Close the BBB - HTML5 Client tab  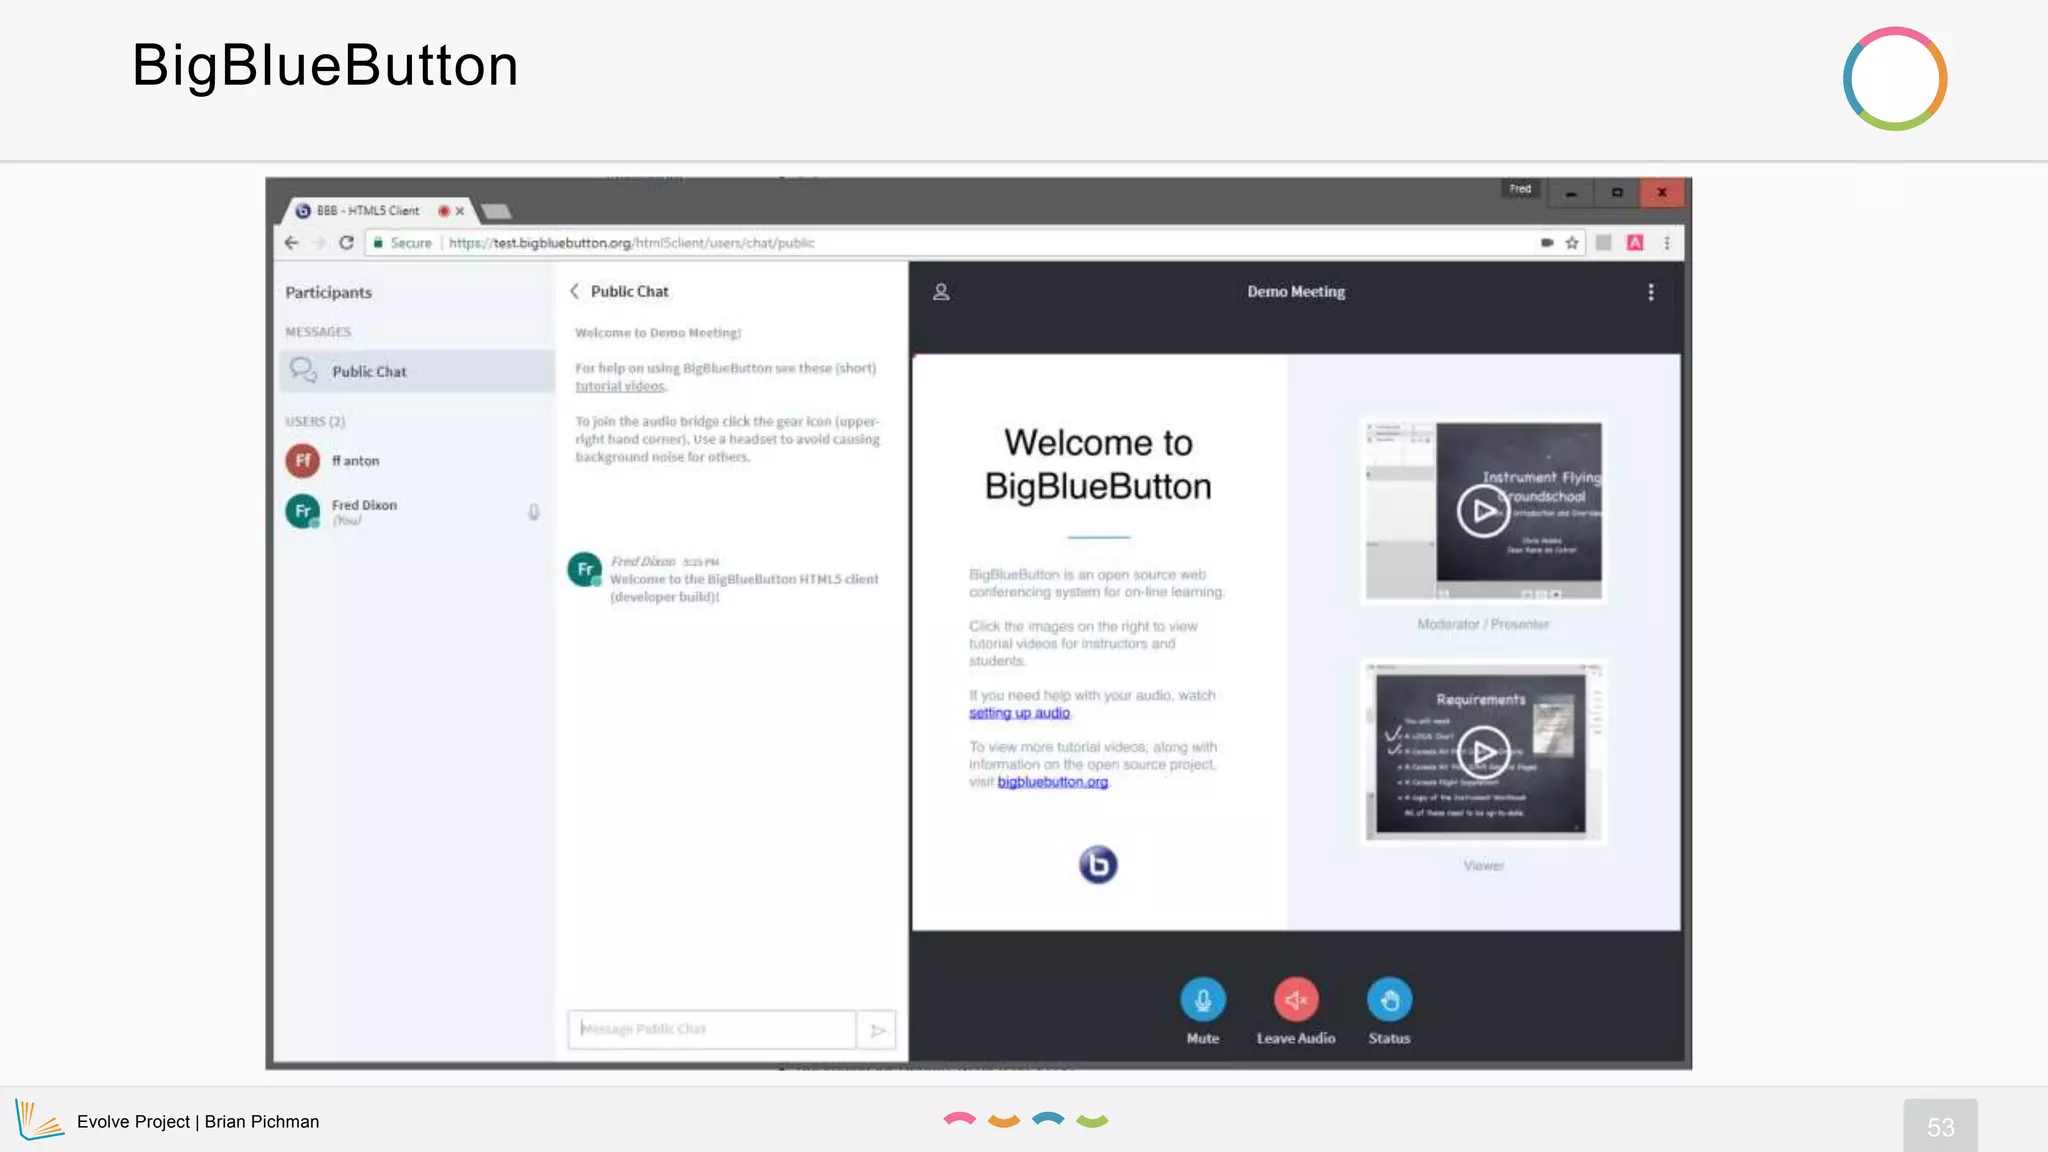460,211
